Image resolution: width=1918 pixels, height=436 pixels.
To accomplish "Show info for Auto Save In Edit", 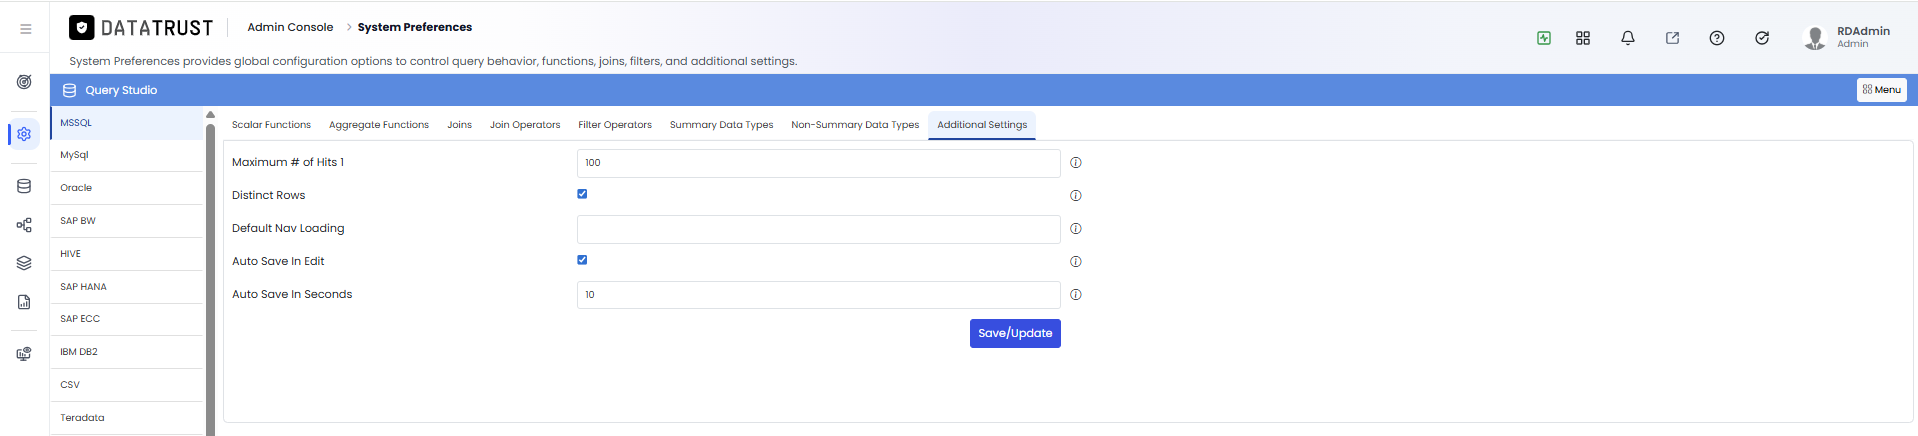I will pyautogui.click(x=1076, y=262).
